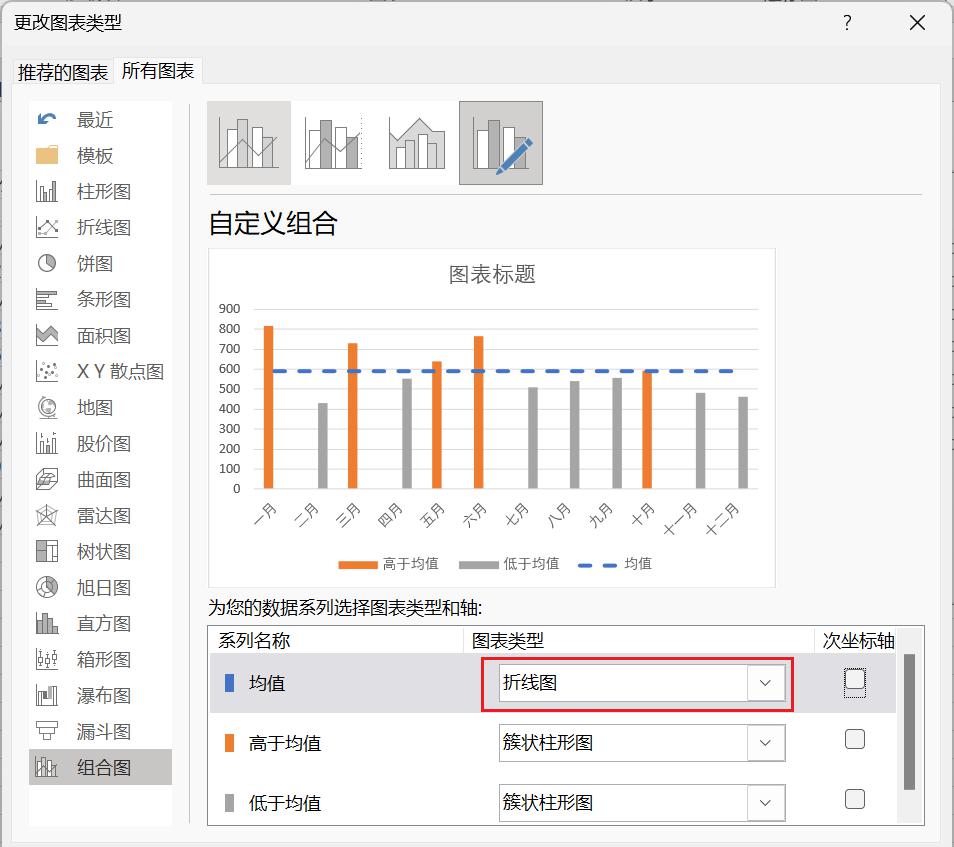Choose the 柱形图 column chart category
The width and height of the screenshot is (954, 847).
click(x=100, y=191)
